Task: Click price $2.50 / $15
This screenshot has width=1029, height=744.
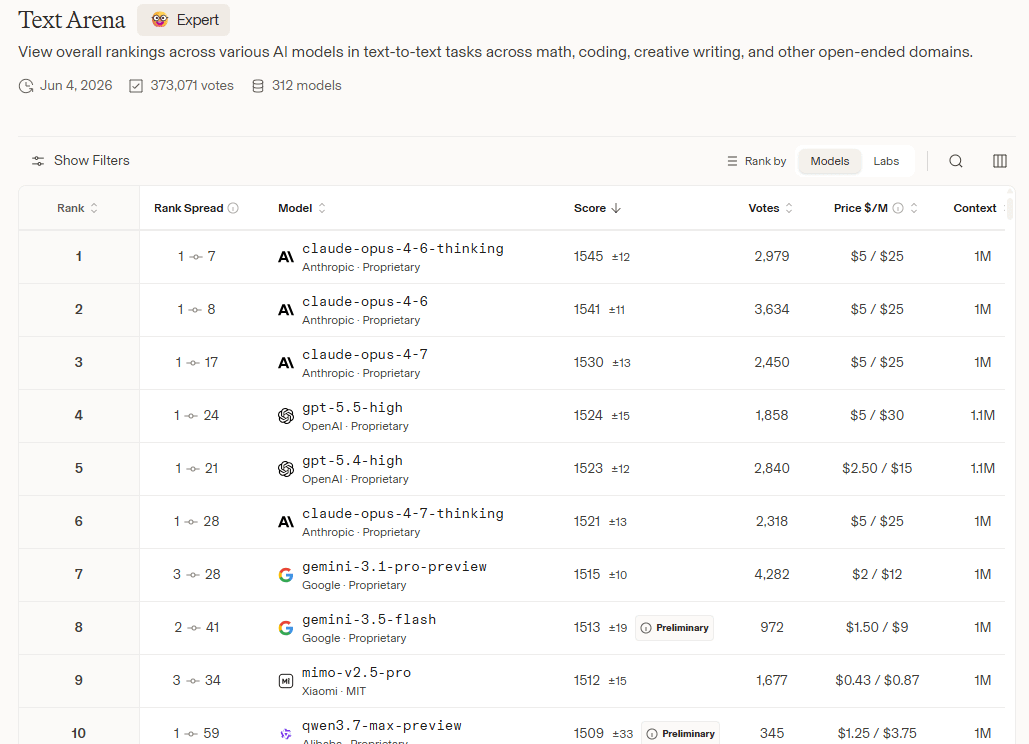Action: (877, 468)
